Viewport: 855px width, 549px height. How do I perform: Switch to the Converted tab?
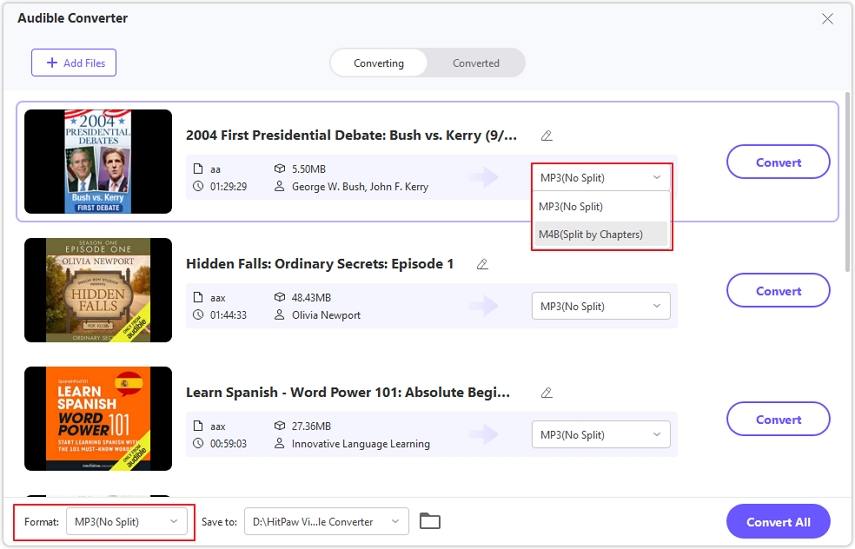pyautogui.click(x=475, y=63)
